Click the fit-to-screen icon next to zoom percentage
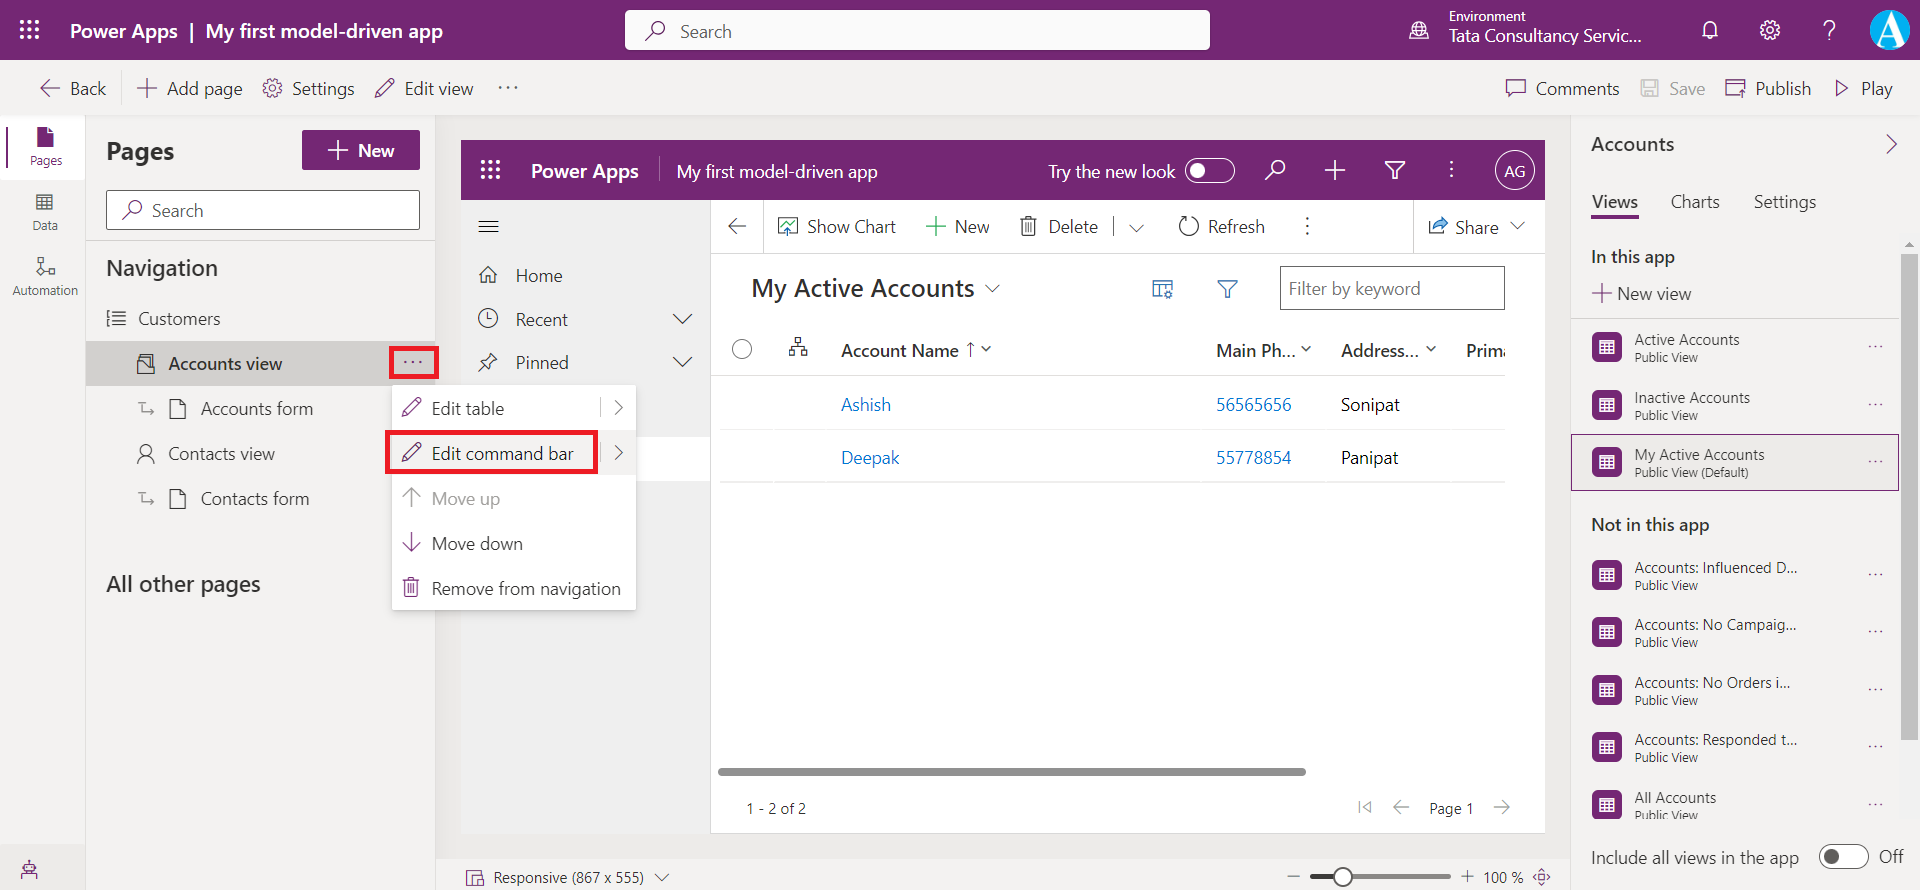1920x890 pixels. tap(1542, 877)
